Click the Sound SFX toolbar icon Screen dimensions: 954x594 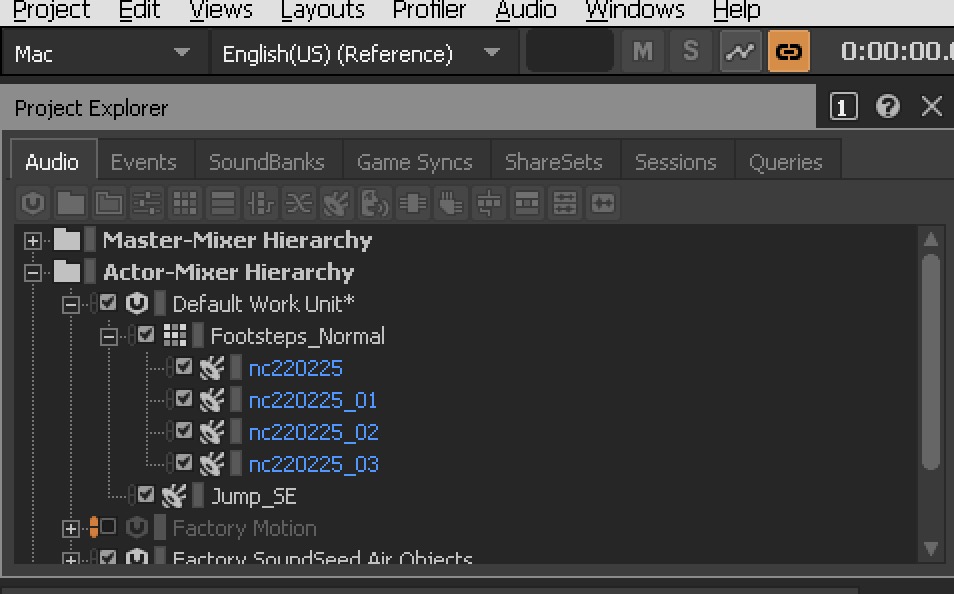tap(336, 203)
